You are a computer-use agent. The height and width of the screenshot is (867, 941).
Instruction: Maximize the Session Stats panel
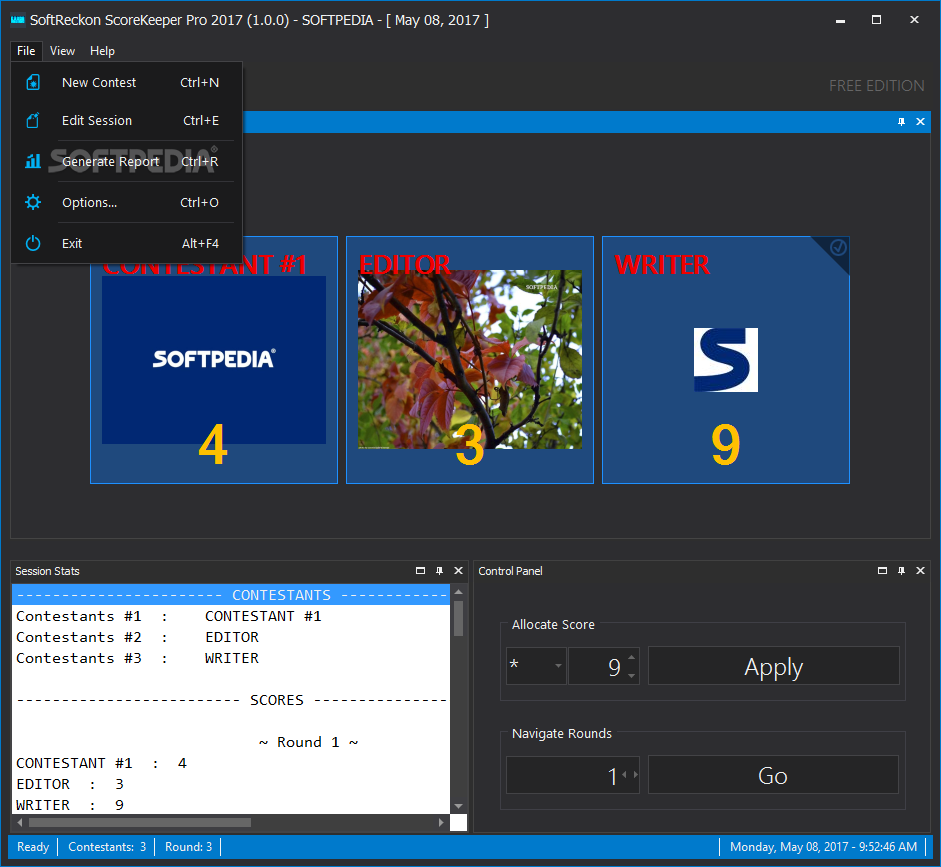(420, 571)
